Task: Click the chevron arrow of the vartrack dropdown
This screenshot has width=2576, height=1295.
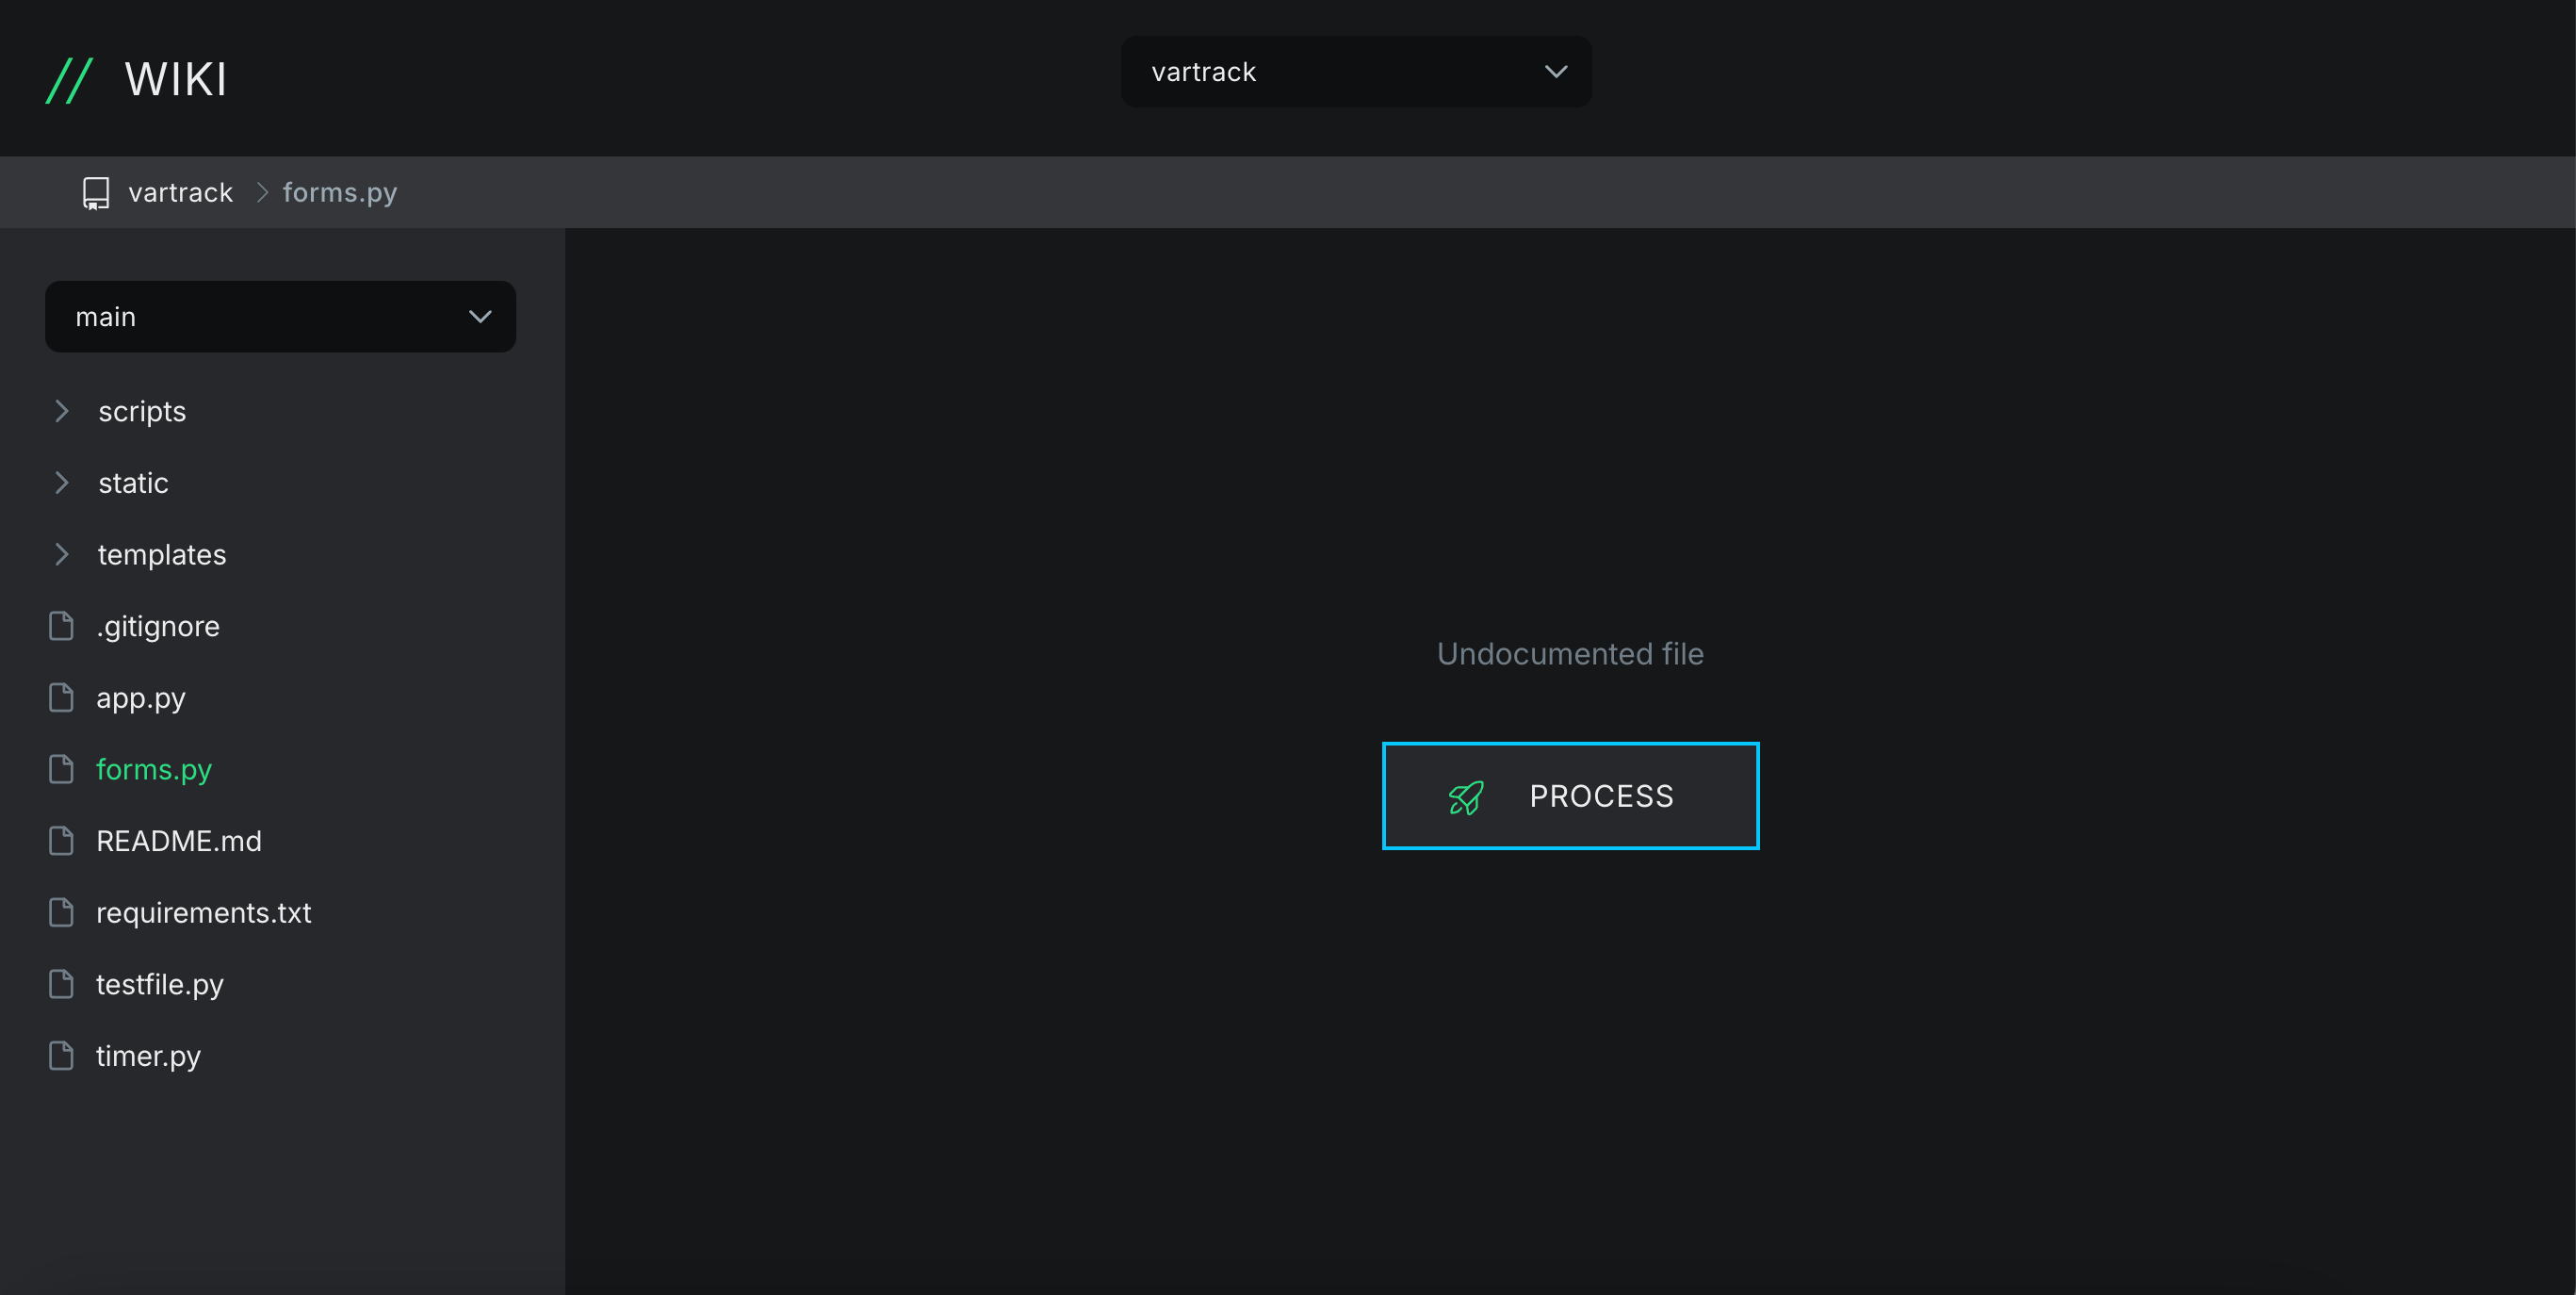Action: pyautogui.click(x=1555, y=72)
